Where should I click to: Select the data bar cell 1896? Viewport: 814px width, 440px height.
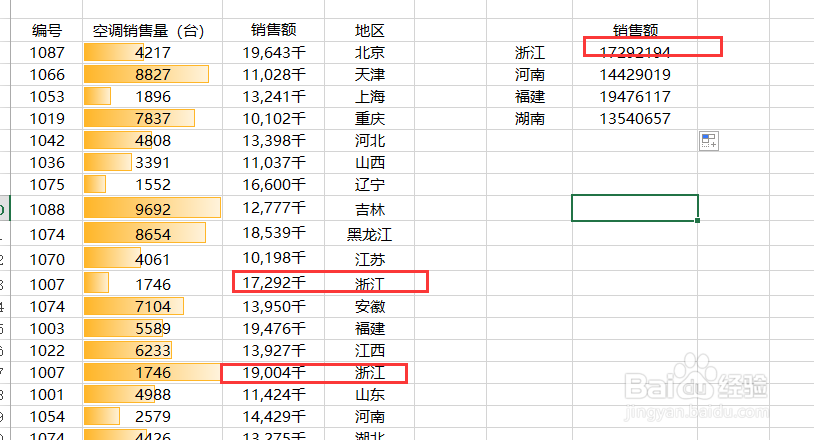click(x=152, y=97)
